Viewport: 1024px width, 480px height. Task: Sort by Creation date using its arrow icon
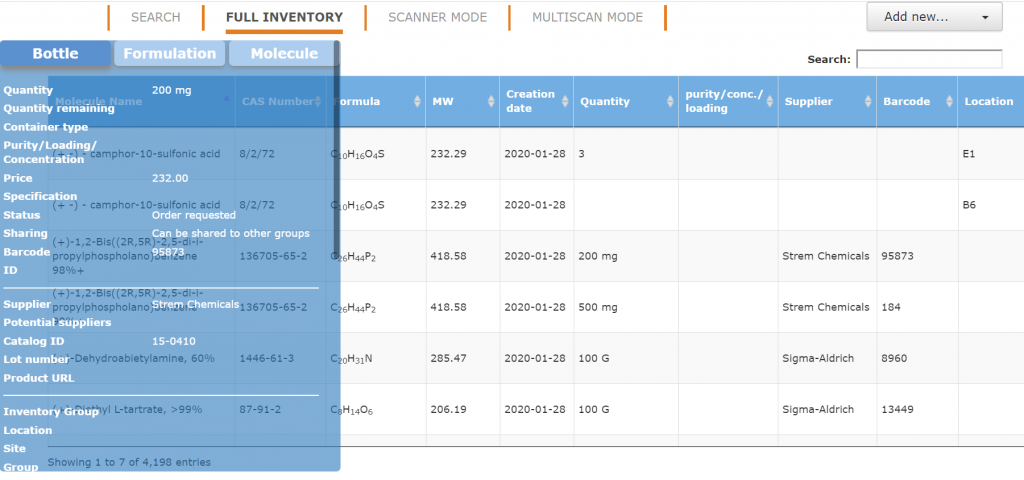tap(564, 102)
